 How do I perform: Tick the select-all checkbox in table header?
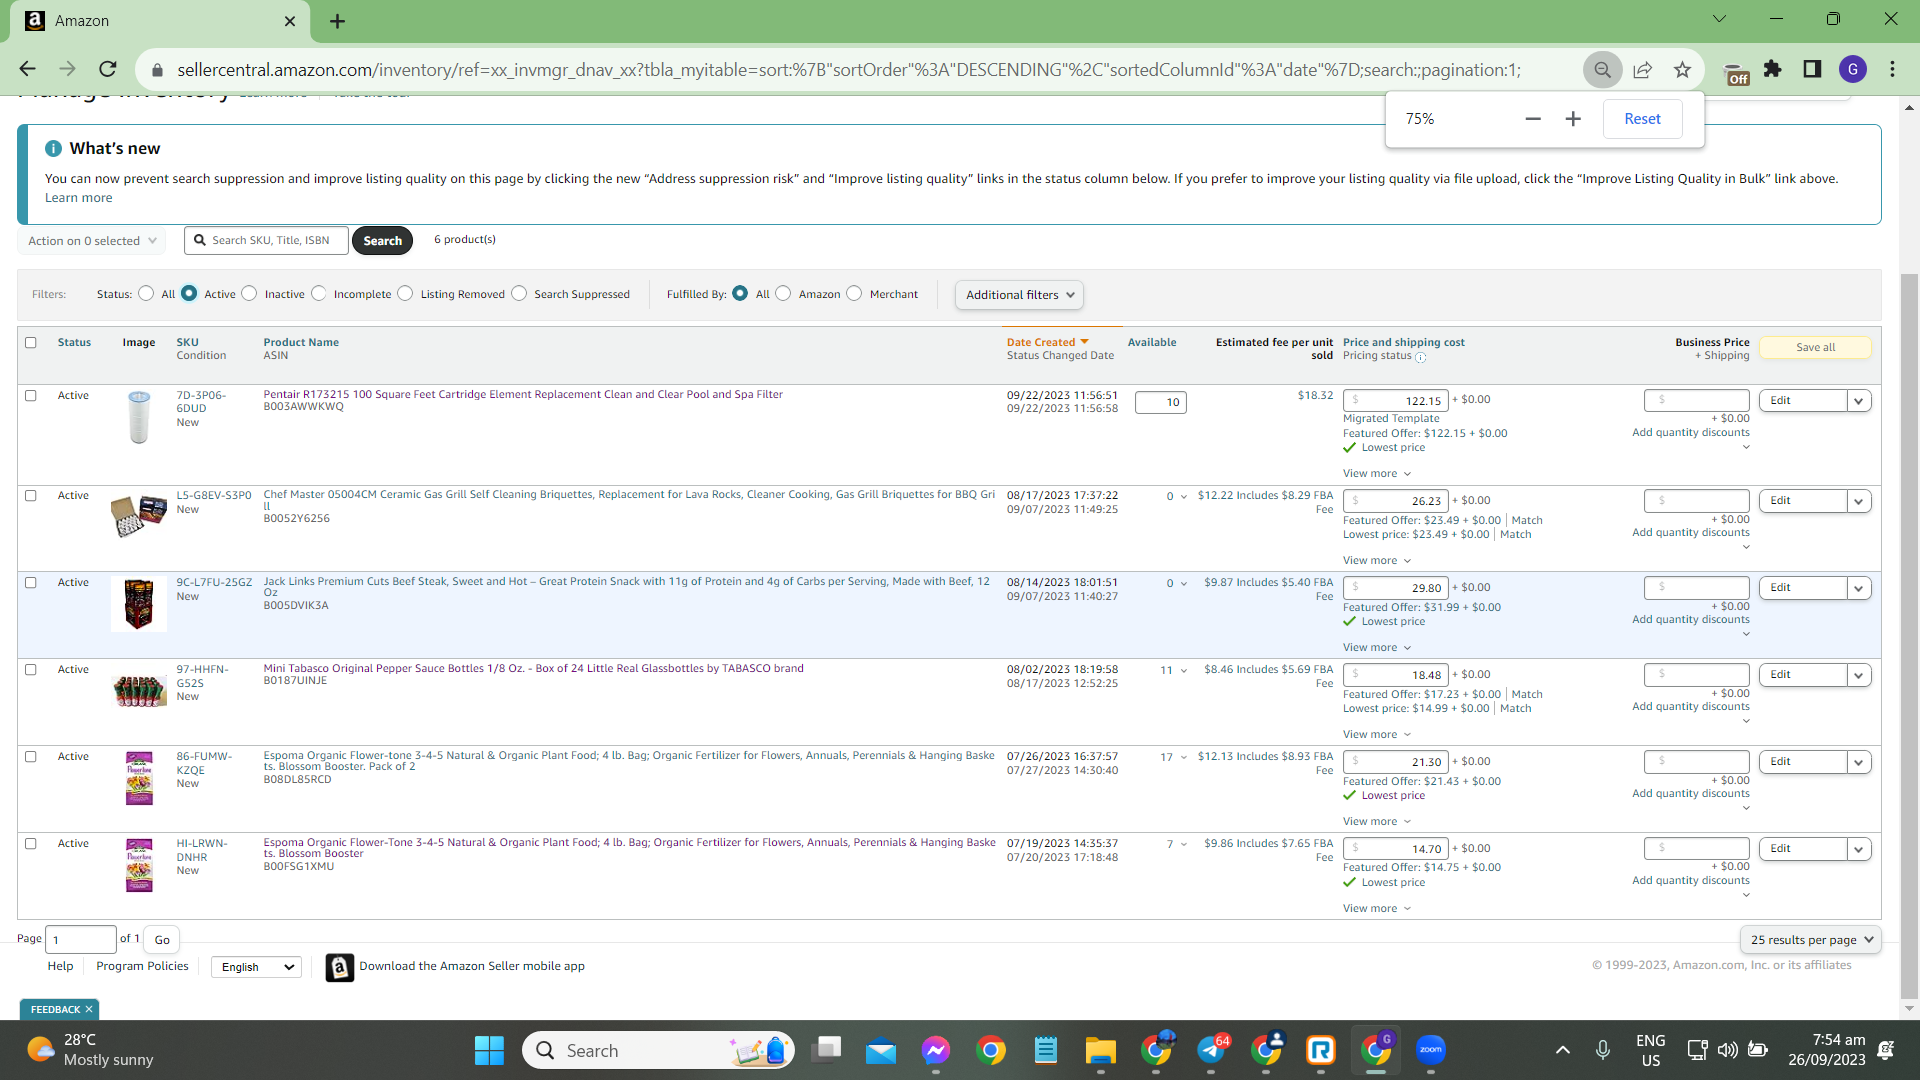tap(30, 342)
